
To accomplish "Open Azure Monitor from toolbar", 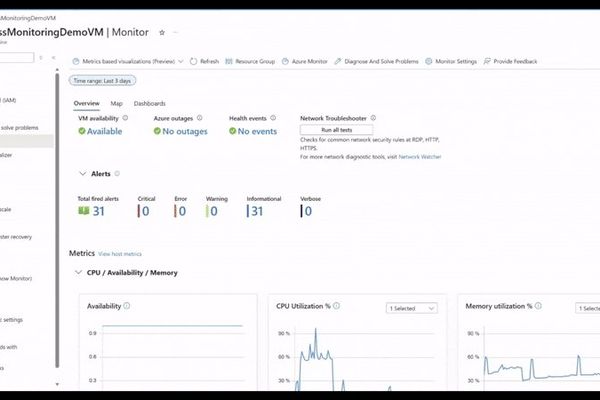I will (x=305, y=61).
